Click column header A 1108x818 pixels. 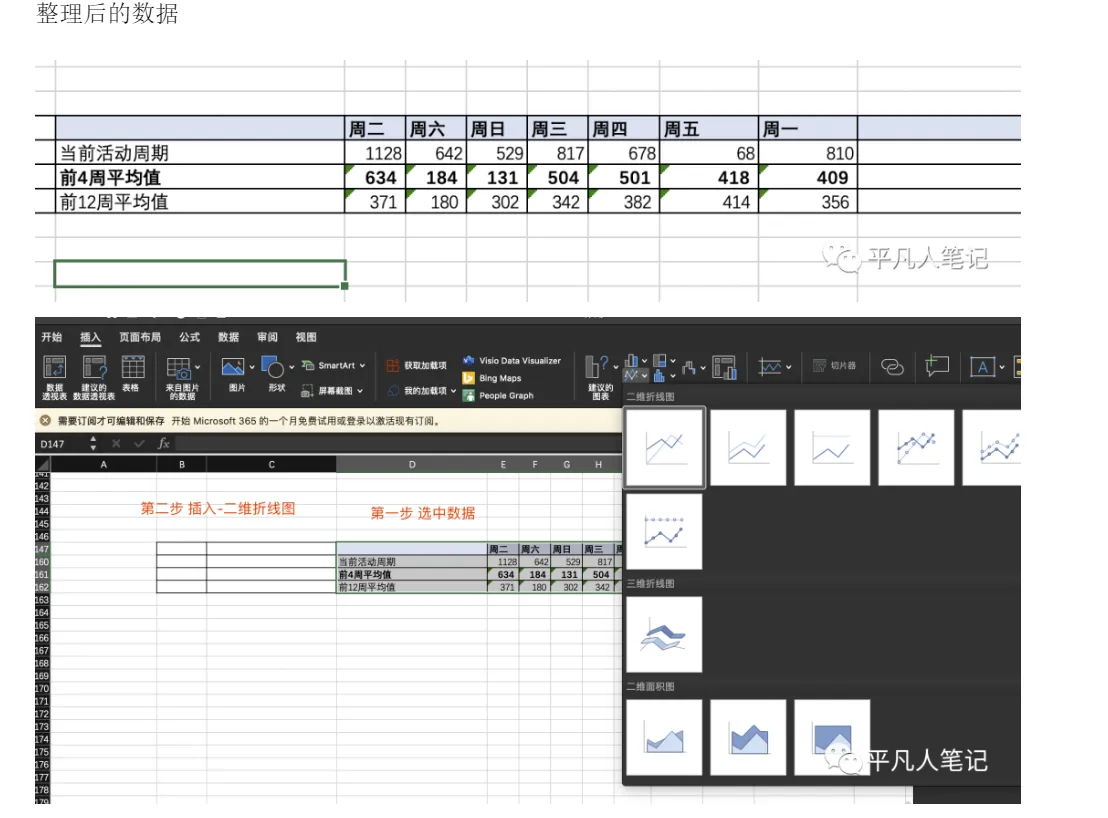(103, 464)
